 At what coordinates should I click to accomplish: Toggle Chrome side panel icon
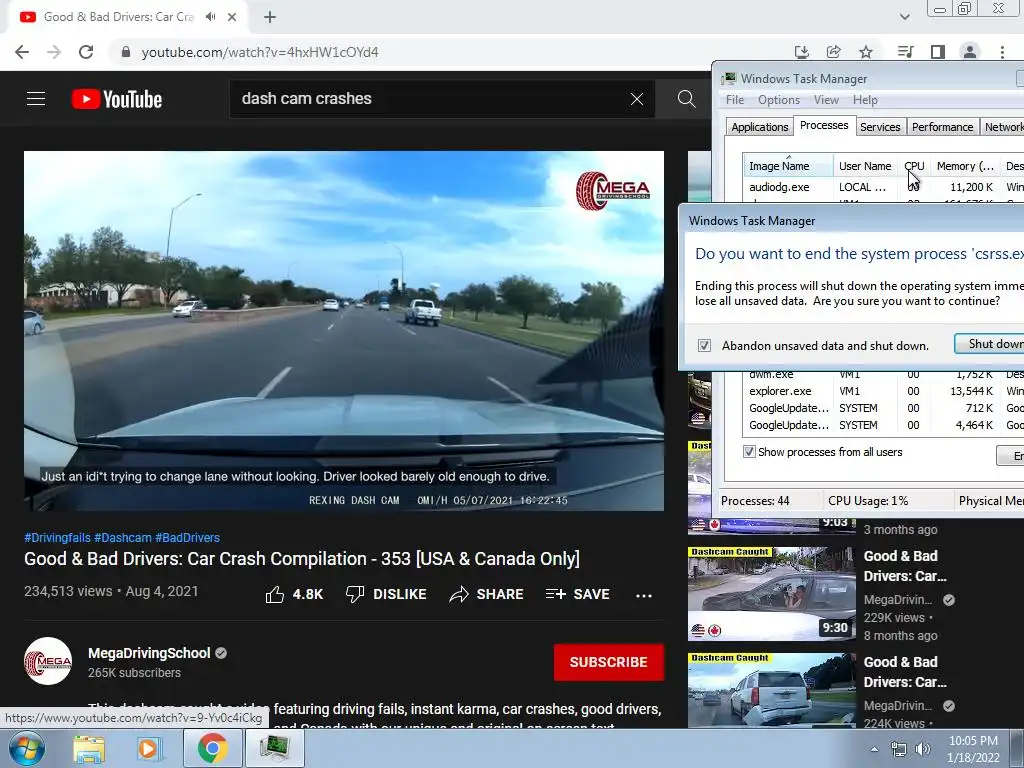938,52
